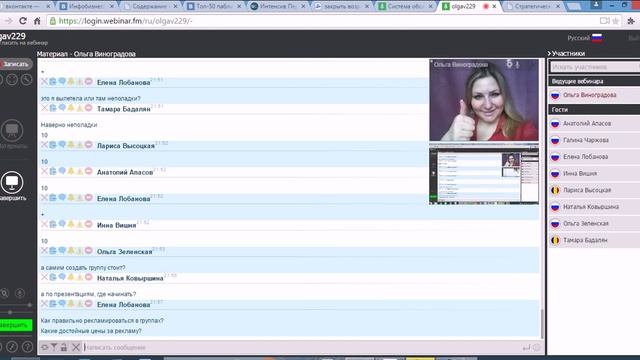Click the clipboard icon beside Тамара Бадалян
This screenshot has height=360, width=640.
[53, 108]
